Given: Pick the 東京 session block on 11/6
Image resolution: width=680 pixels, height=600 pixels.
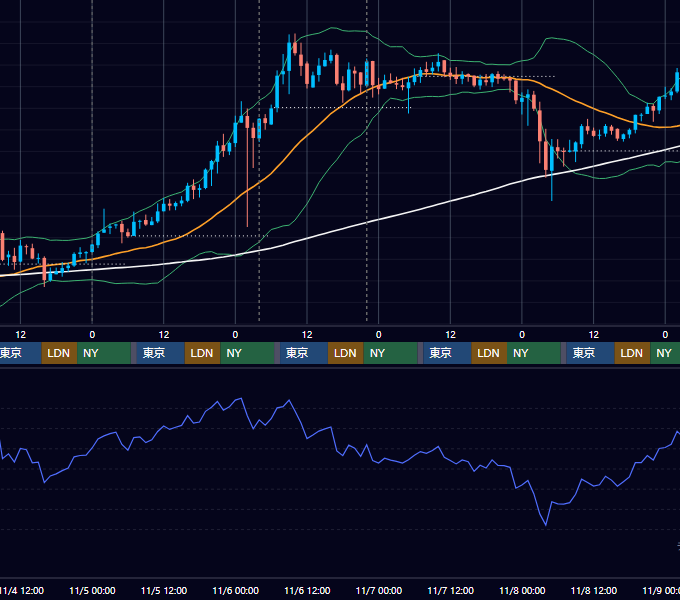Looking at the screenshot, I should click(304, 353).
